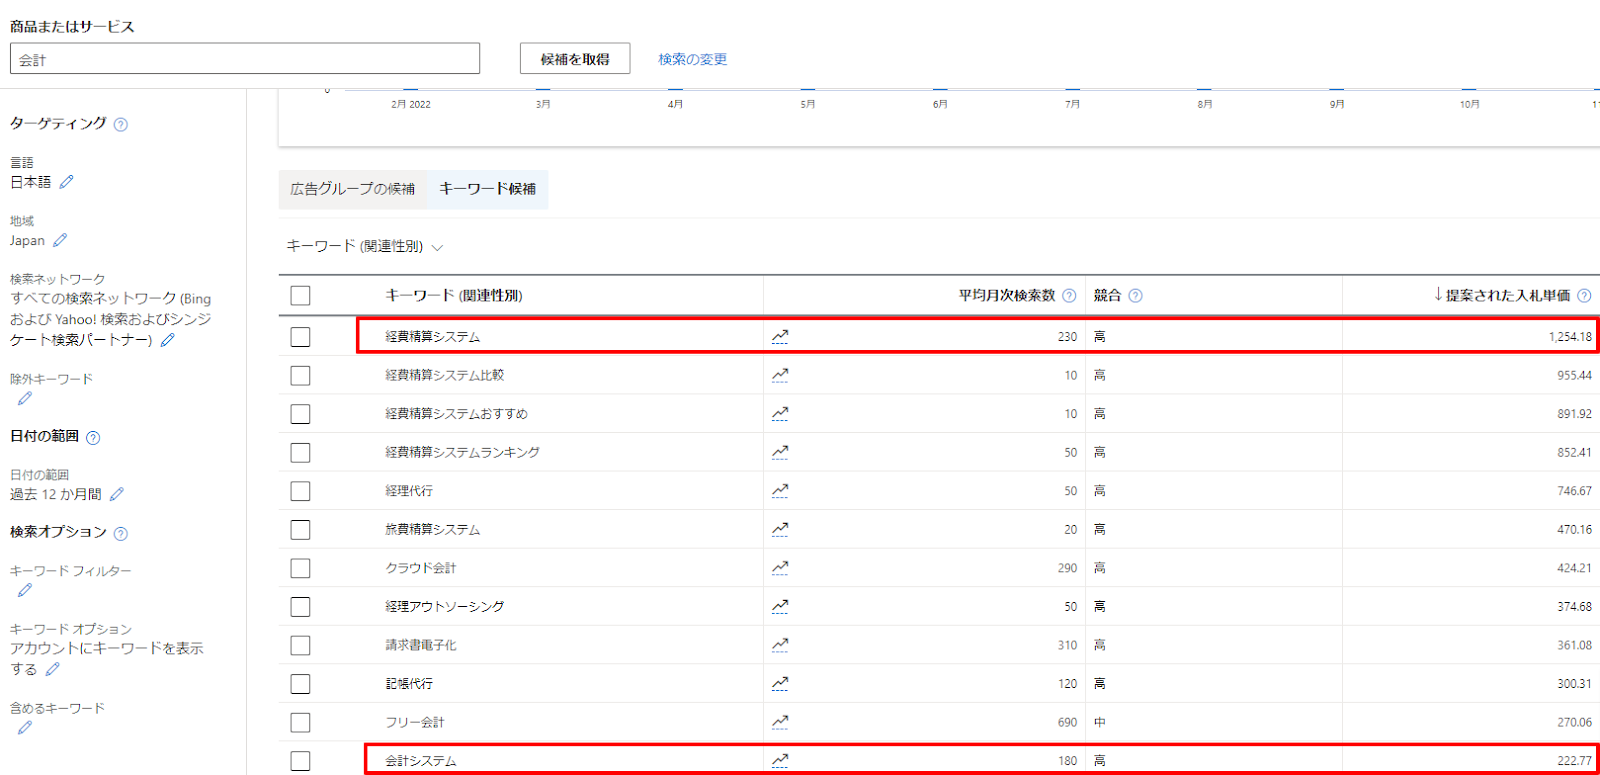
Task: Click the pencil under 除外キーワード
Action: point(25,399)
